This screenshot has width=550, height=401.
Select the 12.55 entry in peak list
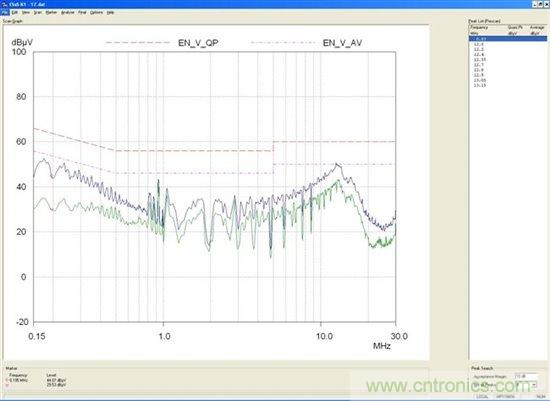[x=479, y=60]
